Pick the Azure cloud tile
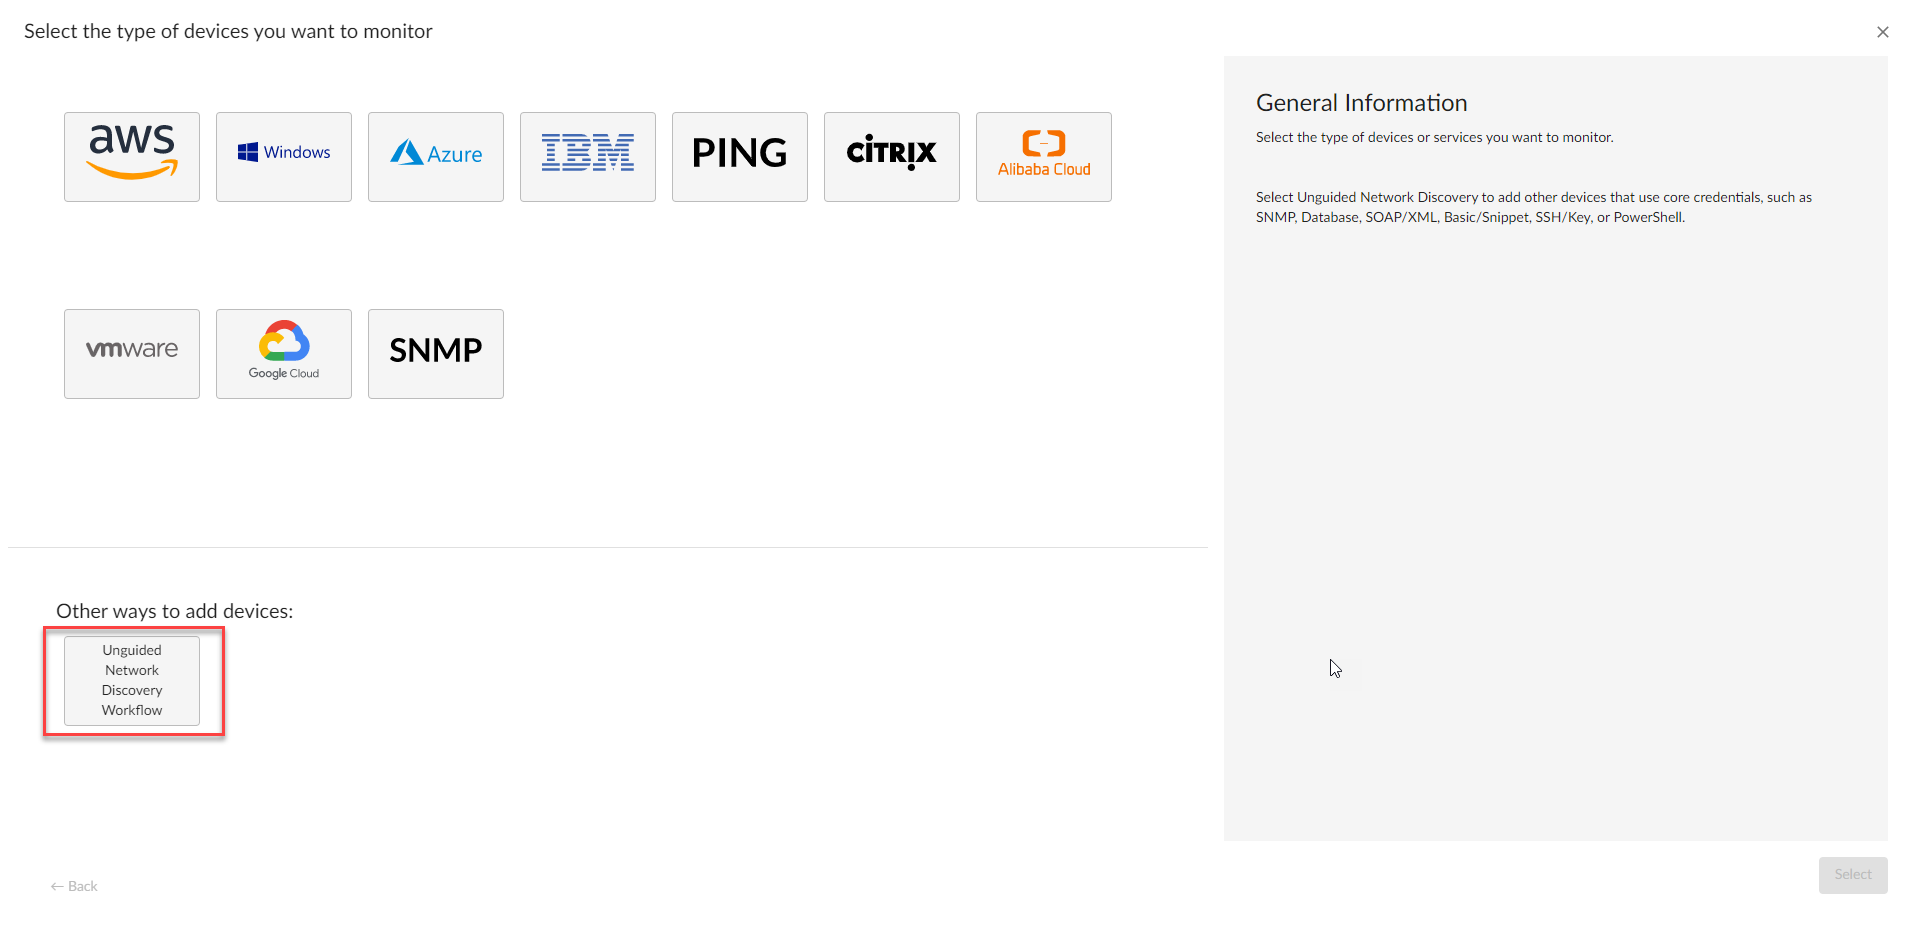The width and height of the screenshot is (1920, 929). click(436, 157)
